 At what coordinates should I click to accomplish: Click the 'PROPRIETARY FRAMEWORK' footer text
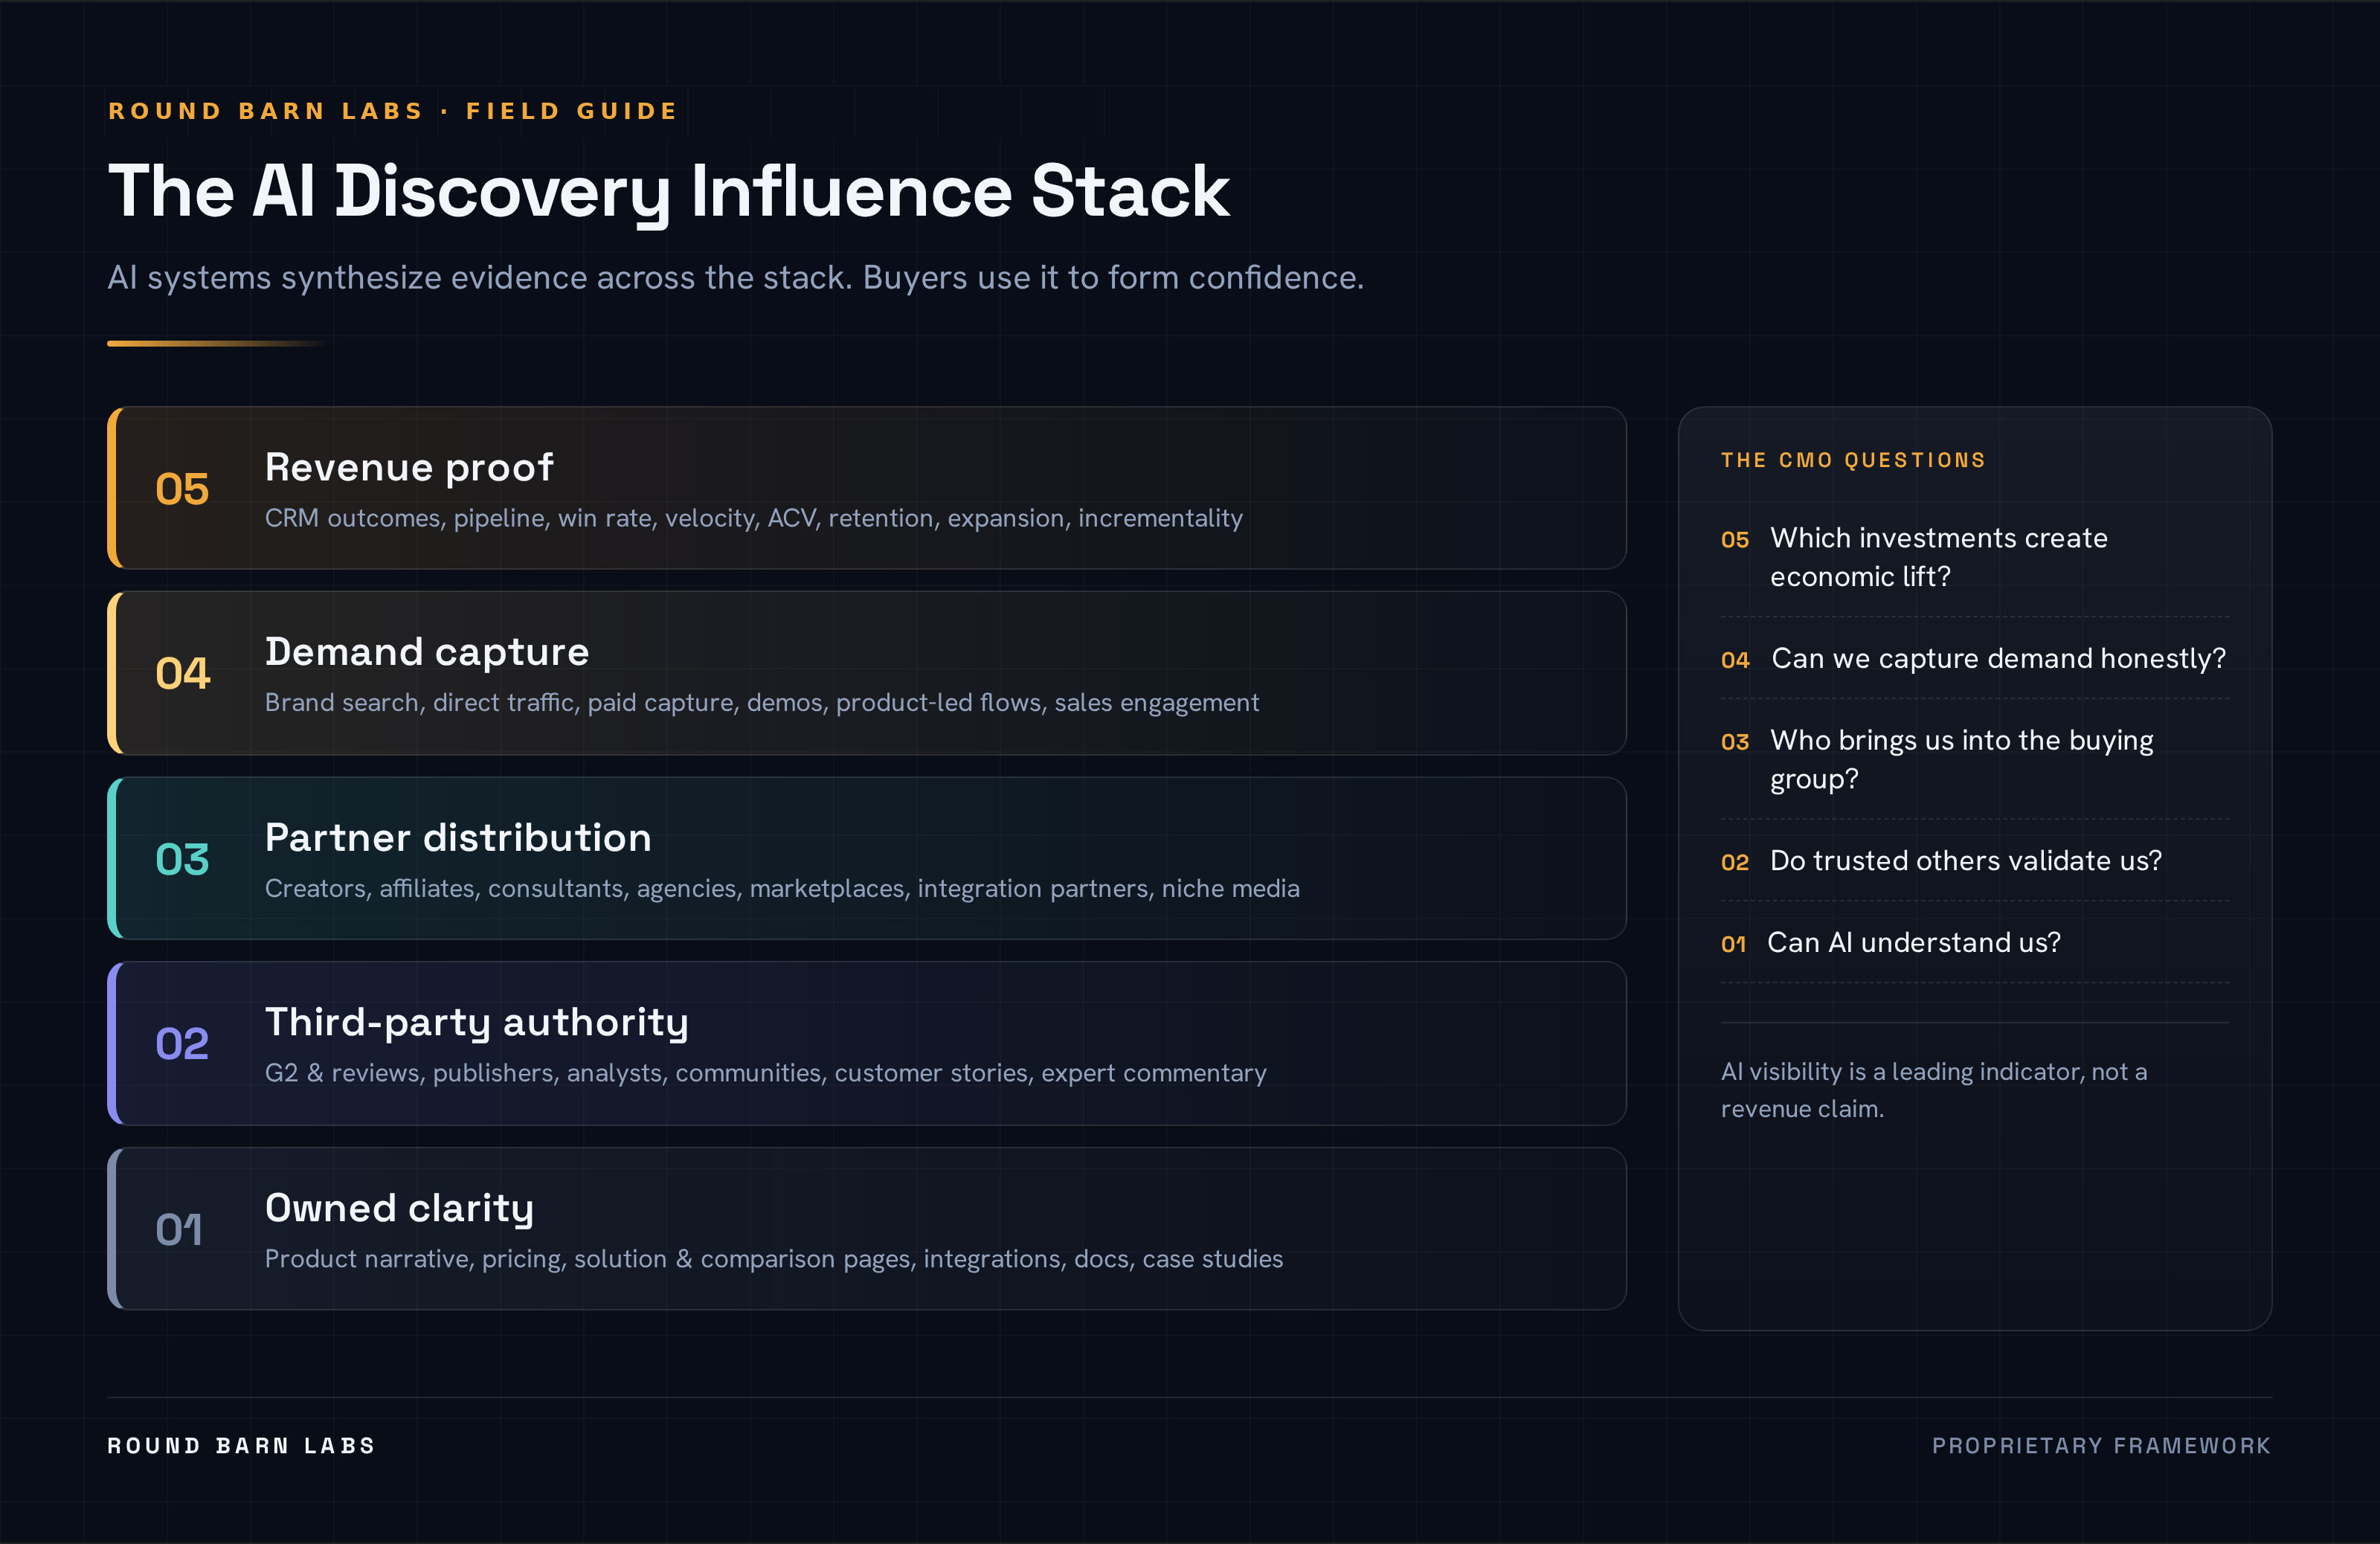[2101, 1445]
